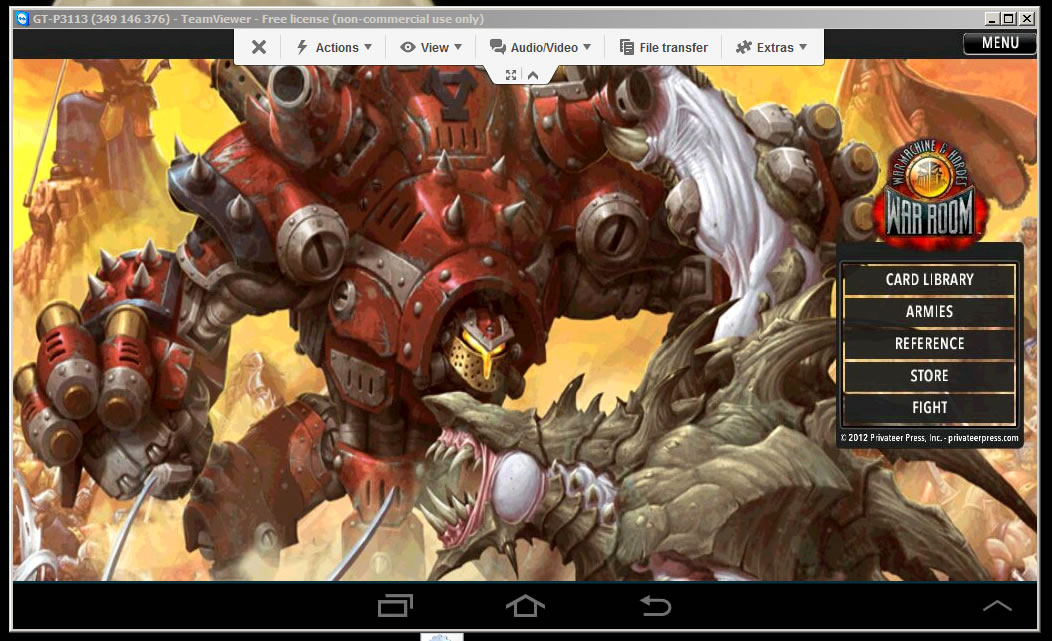Screen dimensions: 1052x641
Task: Click the privateerpress.com copyright text
Action: coord(929,438)
